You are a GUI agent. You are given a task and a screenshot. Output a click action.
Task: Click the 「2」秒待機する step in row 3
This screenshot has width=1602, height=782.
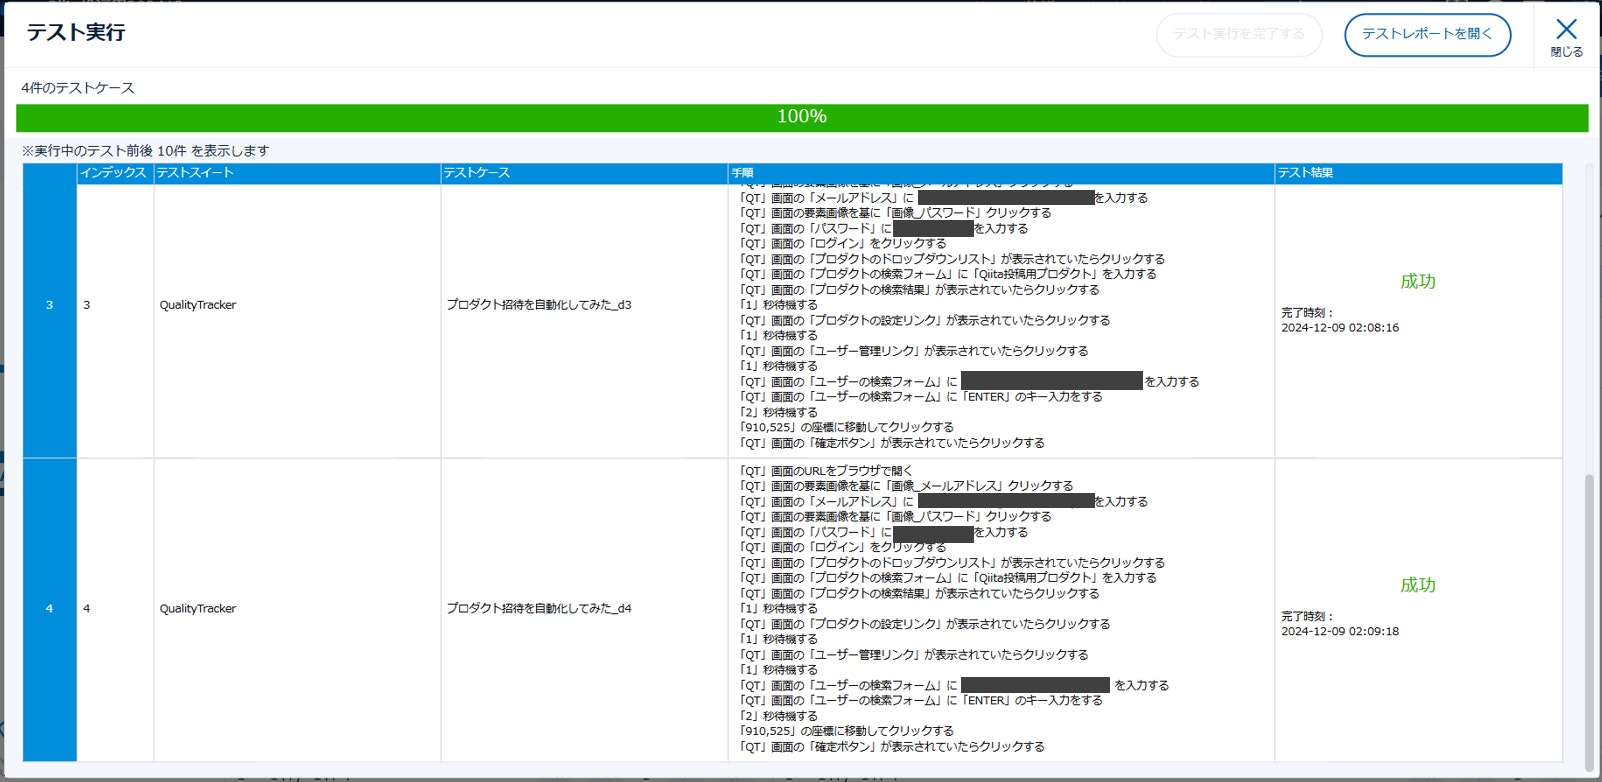pyautogui.click(x=778, y=412)
